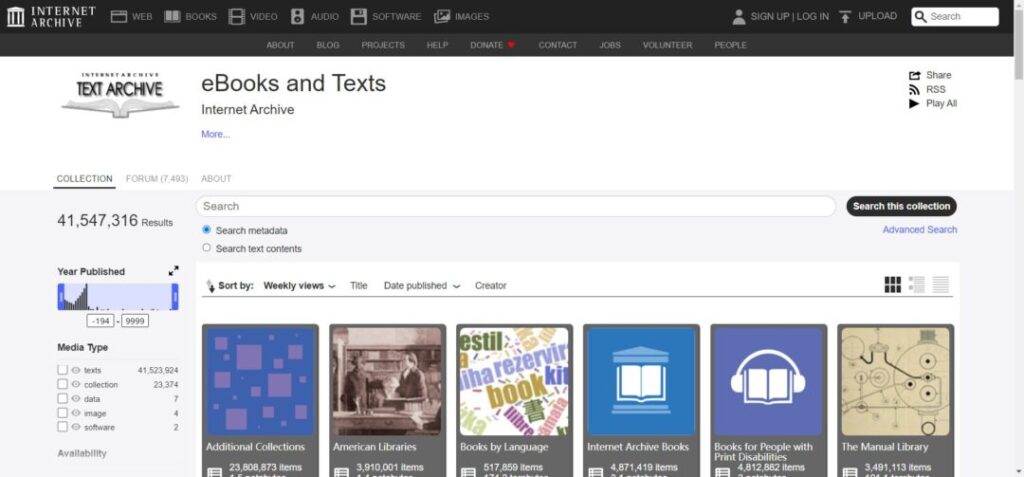Screen dimensions: 1024x477
Task: Open the collection About tab
Action: pyautogui.click(x=216, y=178)
